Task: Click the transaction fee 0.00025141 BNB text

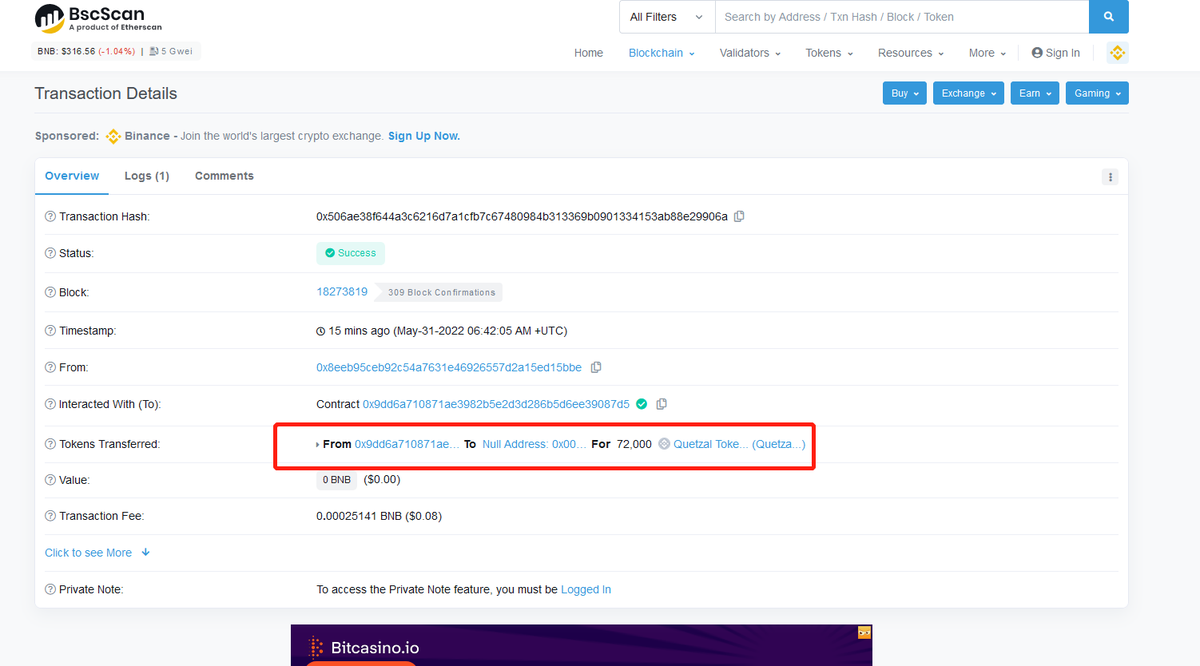Action: [379, 516]
